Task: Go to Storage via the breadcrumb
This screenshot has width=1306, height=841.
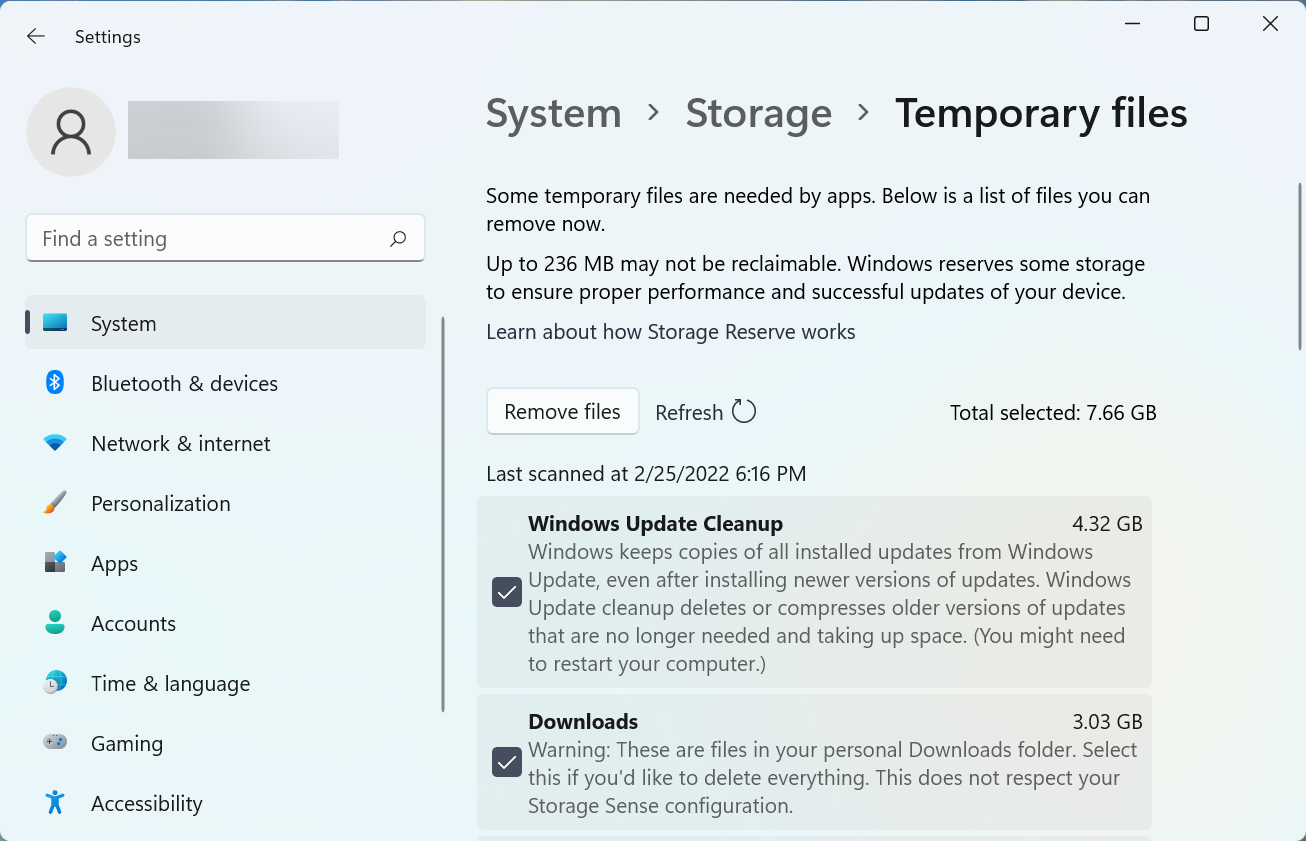Action: [758, 113]
